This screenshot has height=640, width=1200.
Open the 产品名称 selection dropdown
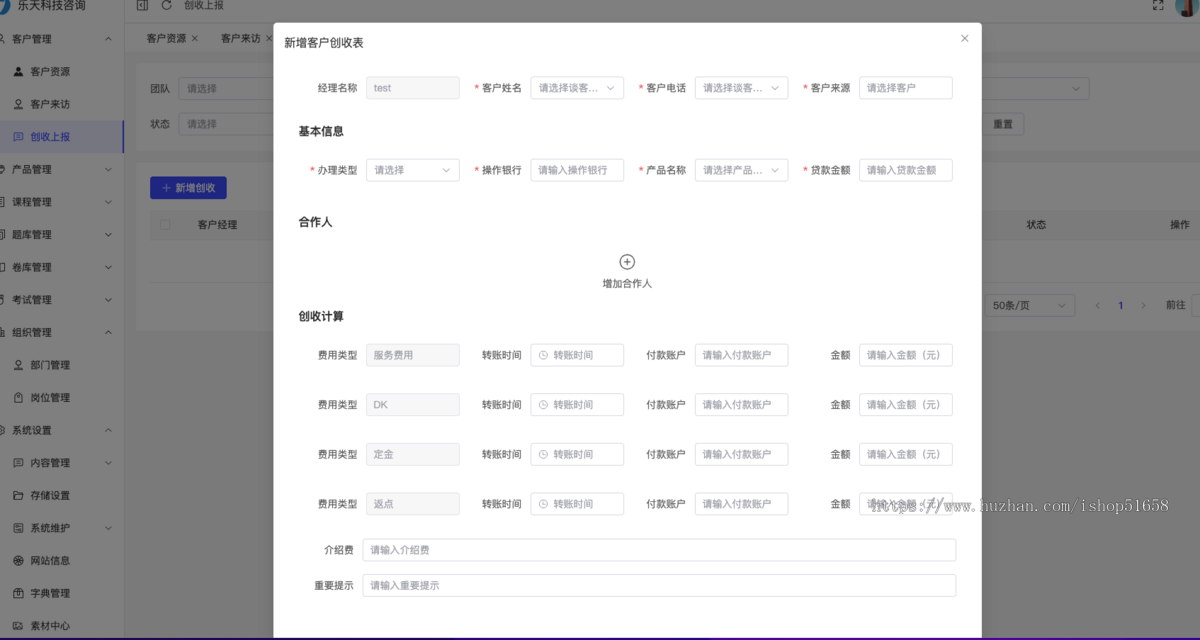point(742,169)
